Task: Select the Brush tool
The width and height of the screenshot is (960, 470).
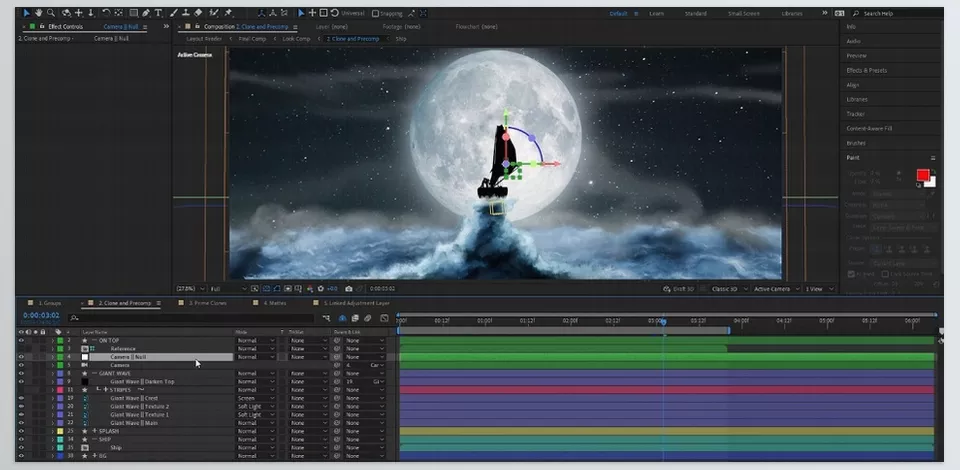Action: [174, 13]
